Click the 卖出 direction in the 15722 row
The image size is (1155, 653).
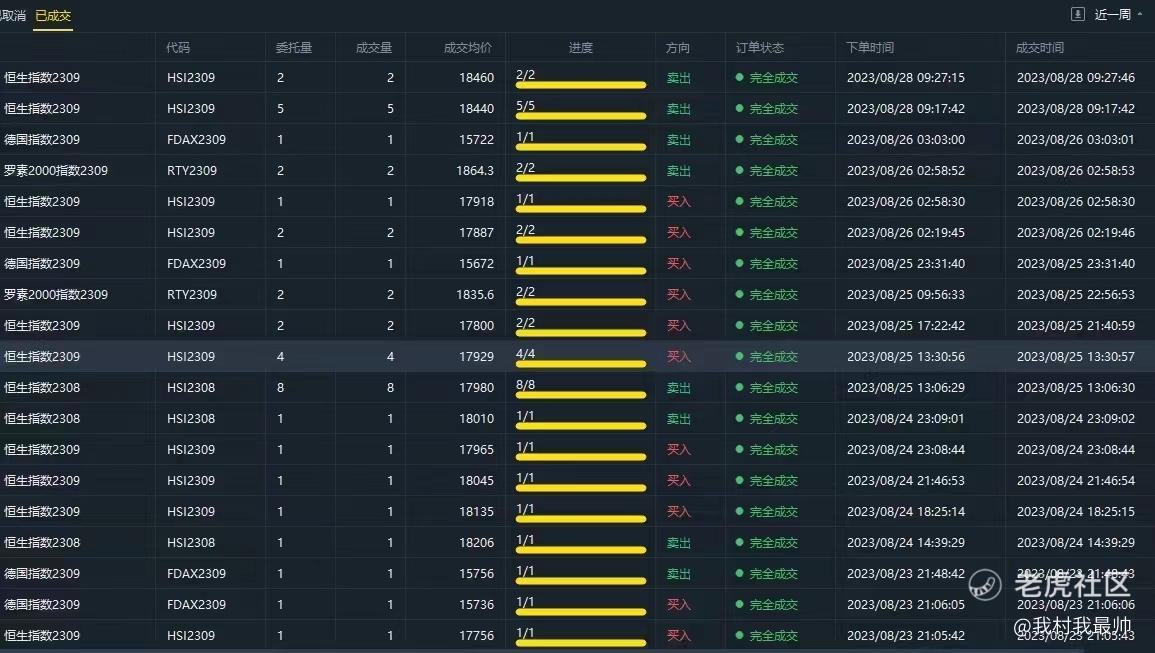coord(678,139)
